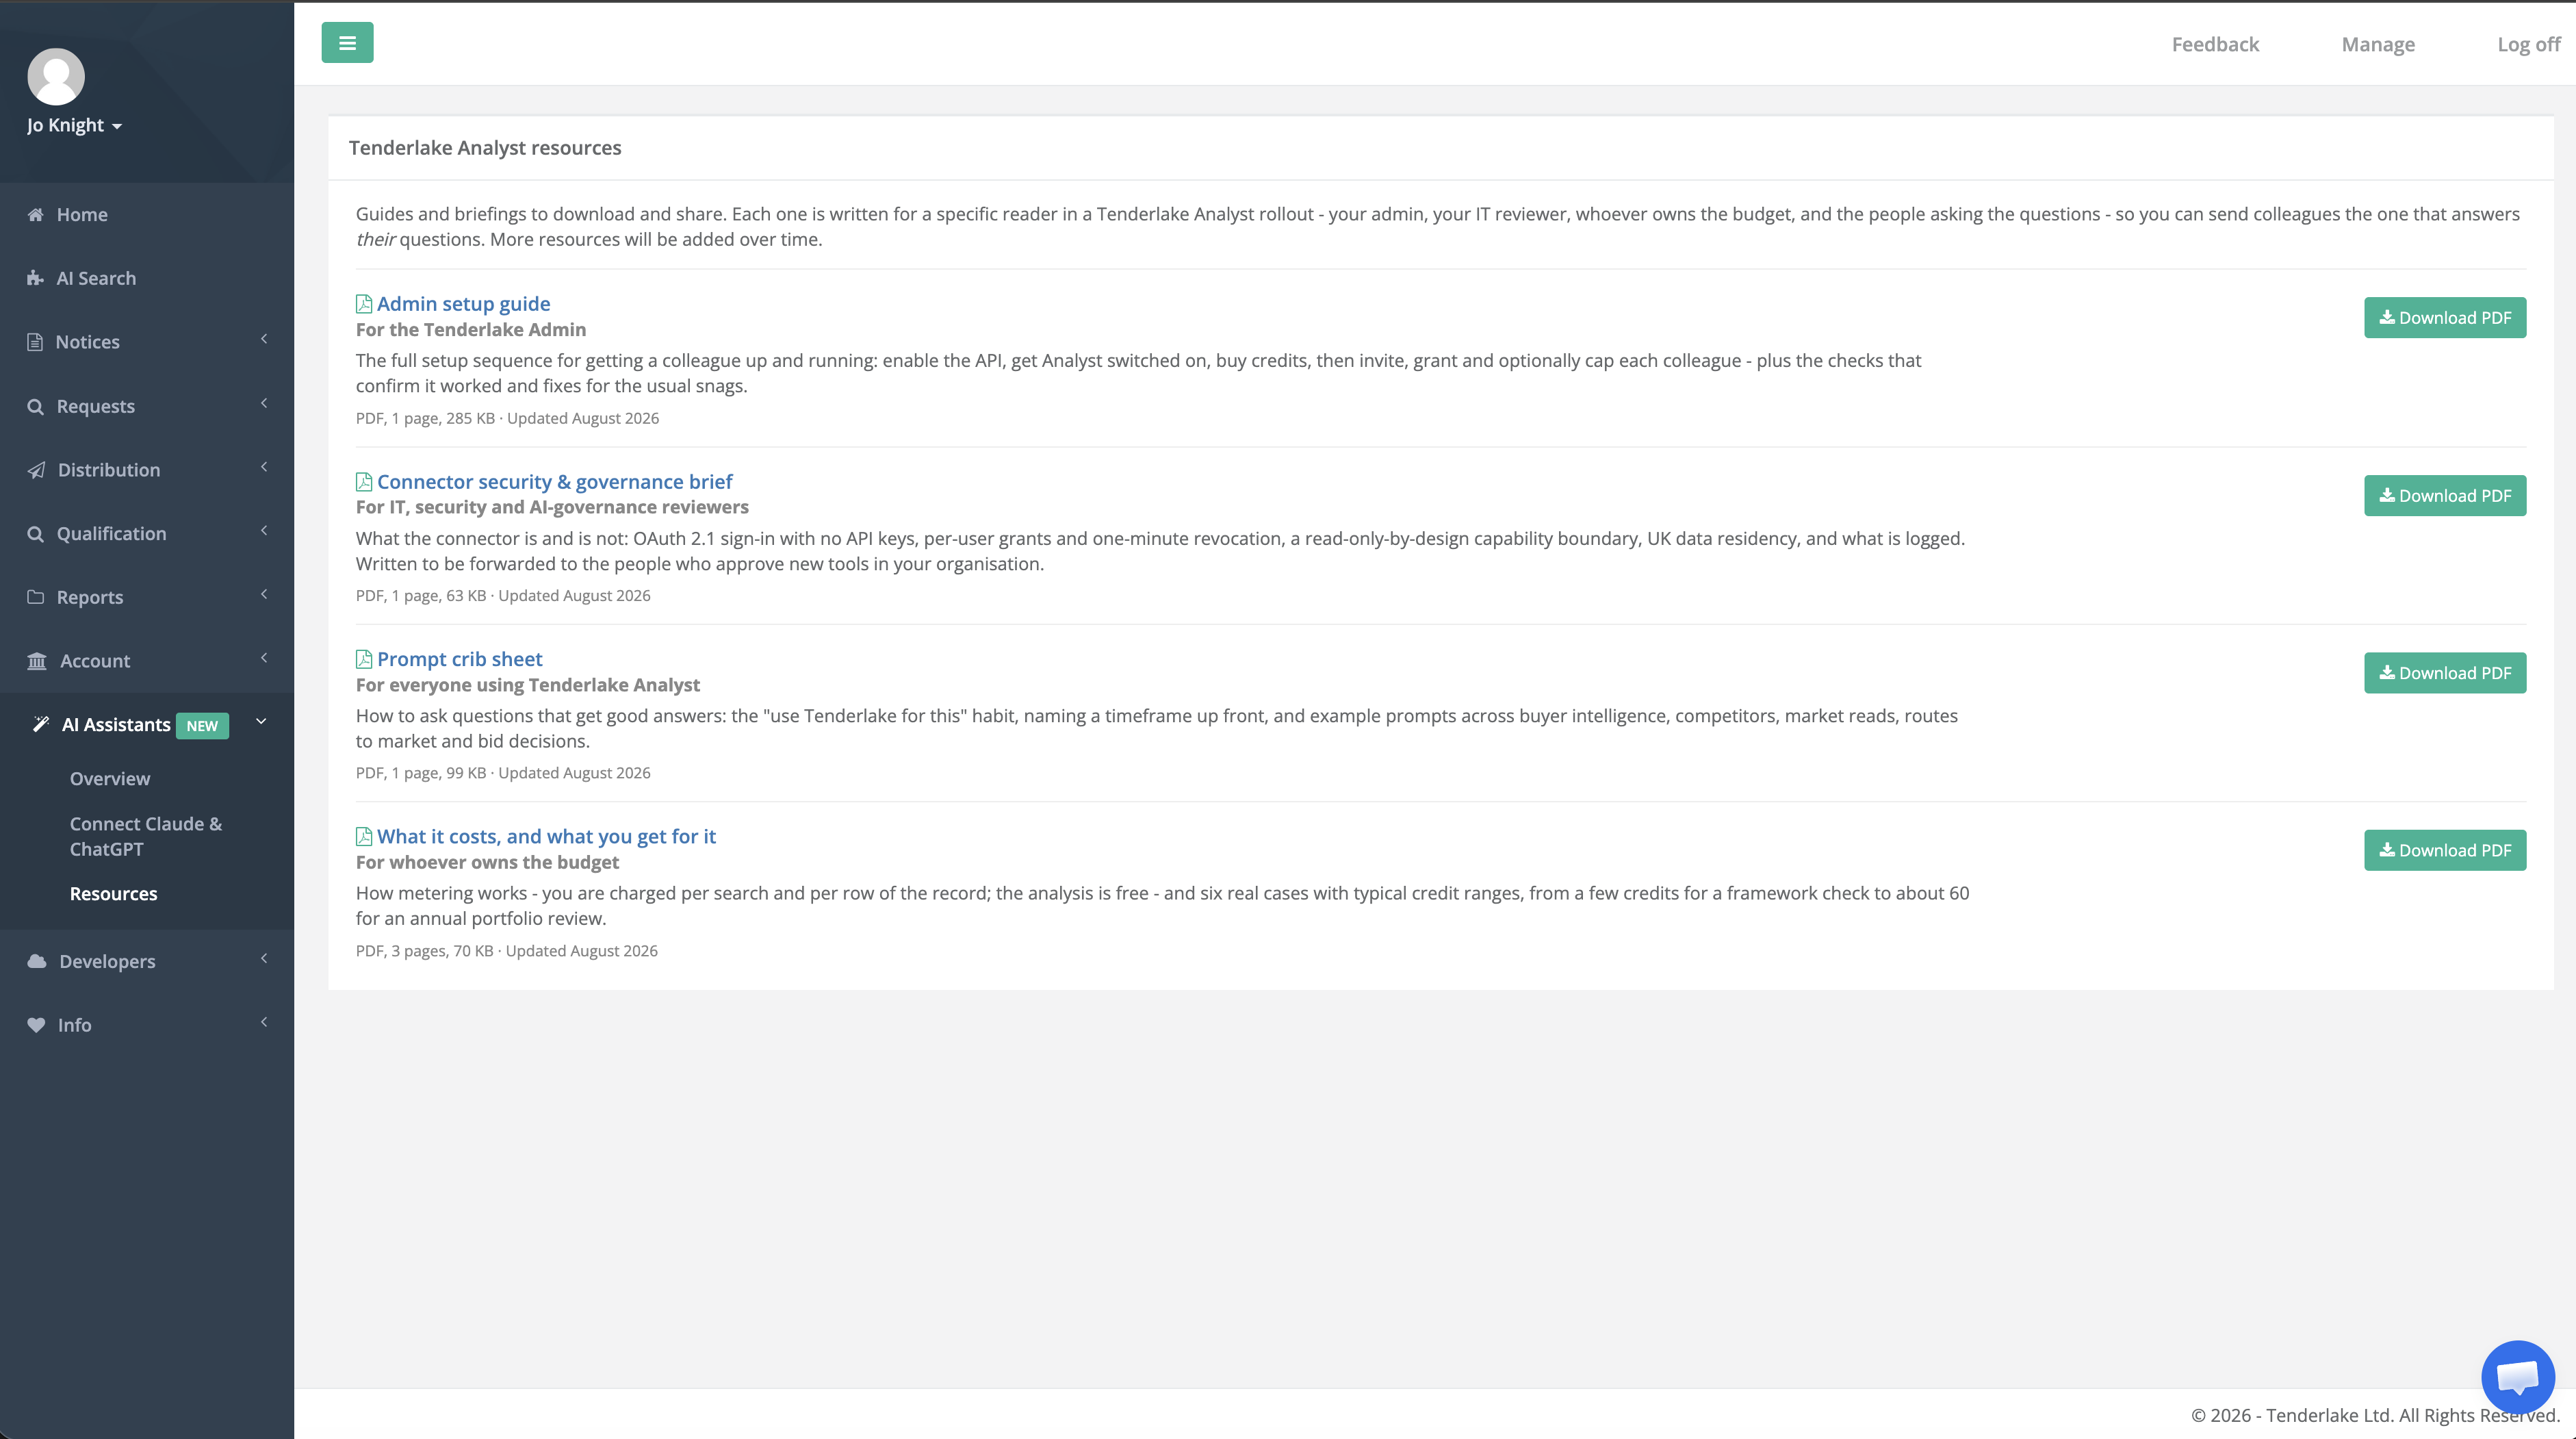The width and height of the screenshot is (2576, 1439).
Task: Click 'PDF, 1 page, 63 KB' metadata
Action: [421, 596]
